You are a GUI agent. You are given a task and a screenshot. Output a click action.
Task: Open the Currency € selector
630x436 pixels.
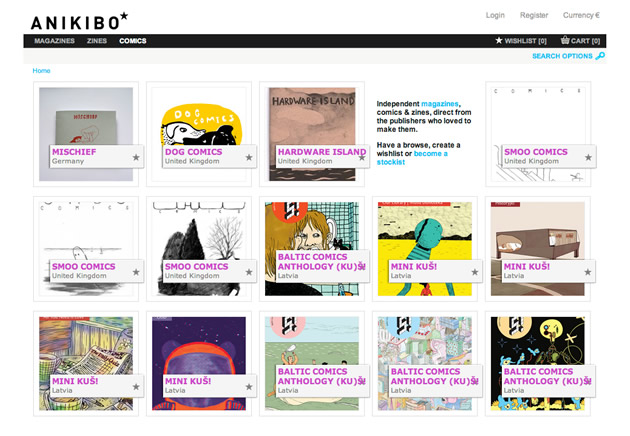tap(581, 15)
